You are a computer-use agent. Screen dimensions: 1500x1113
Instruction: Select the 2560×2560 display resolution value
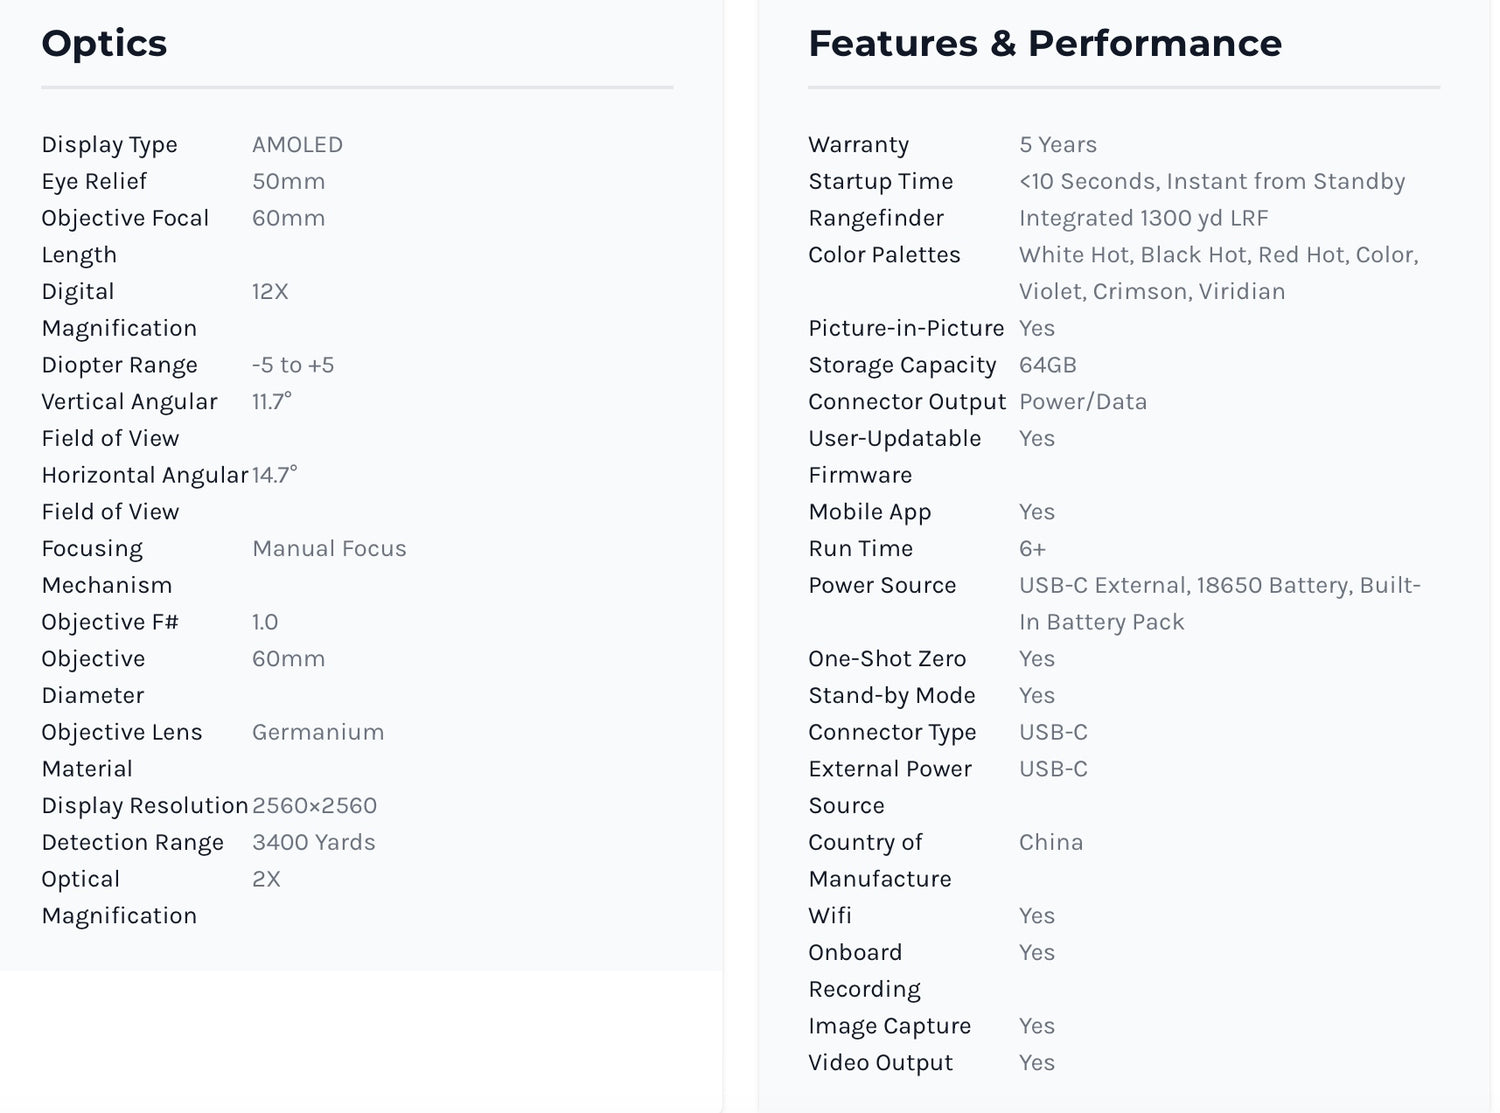click(x=314, y=806)
